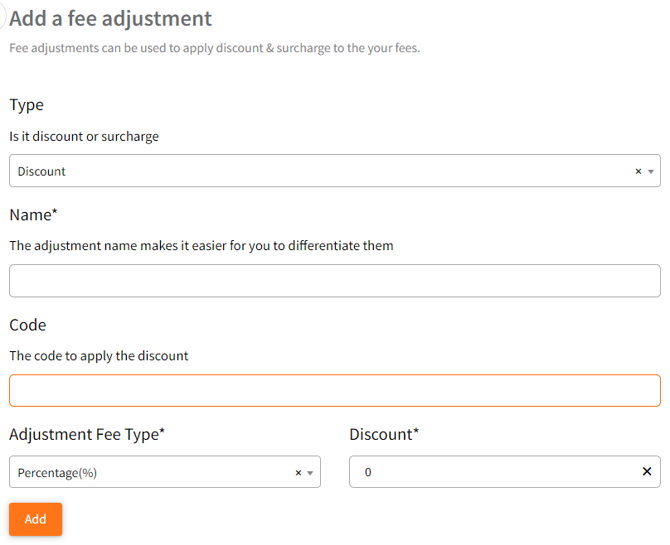Clear the Percentage(%) selection with the x icon
The image size is (670, 545).
[x=298, y=473]
